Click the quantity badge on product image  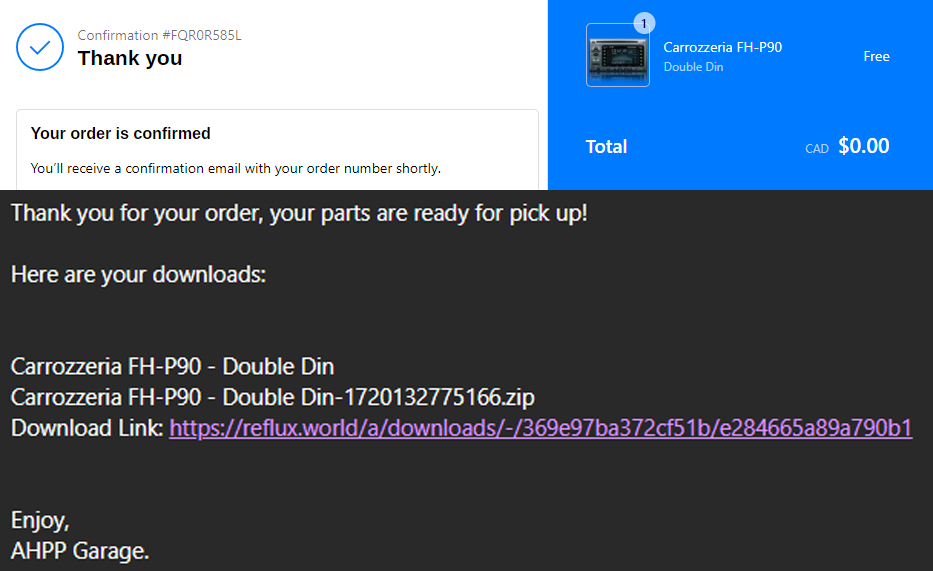click(x=644, y=23)
